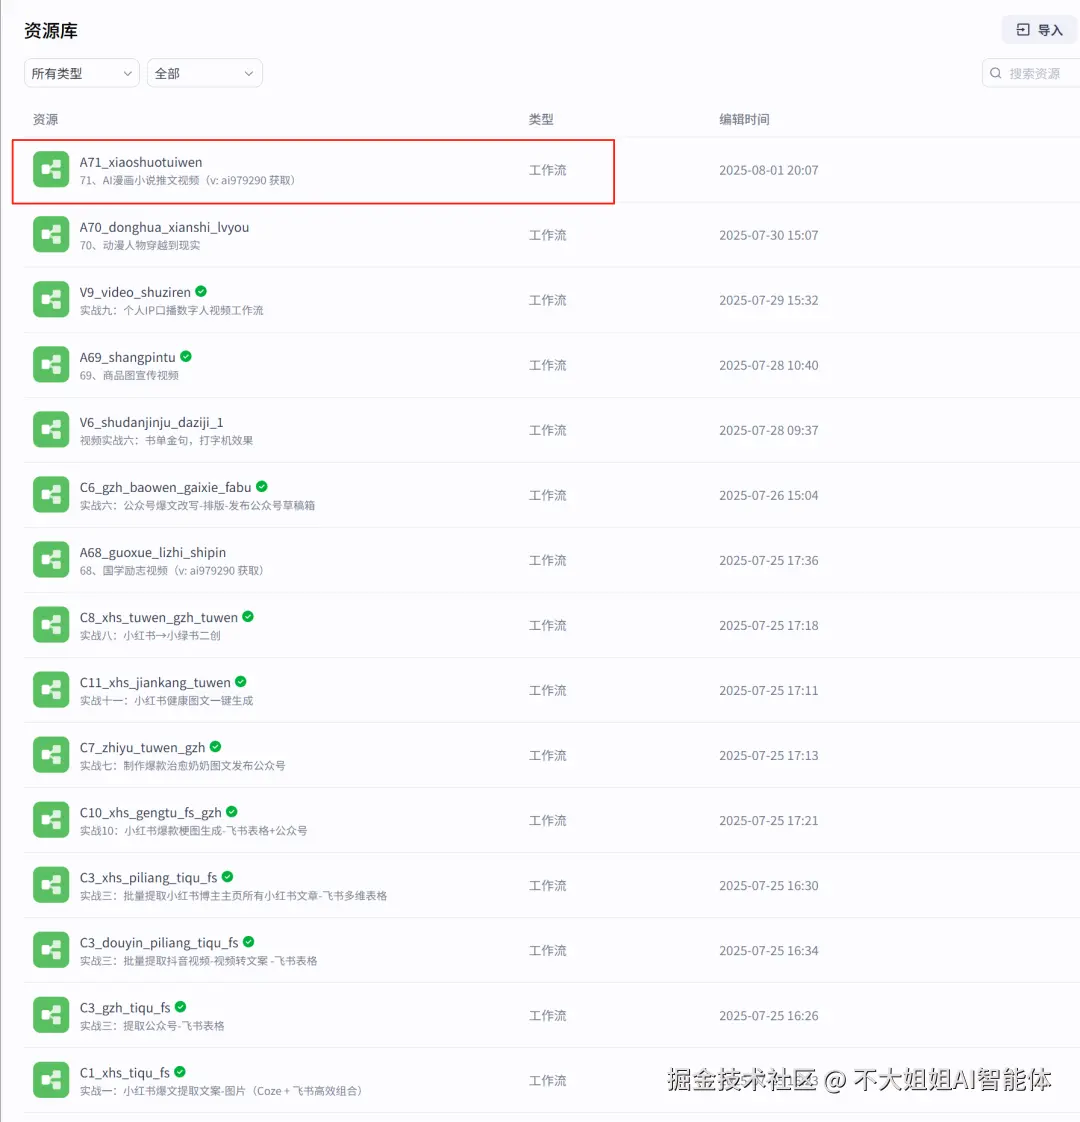Image resolution: width=1080 pixels, height=1122 pixels.
Task: Click the green checkmark on C11_xhs_jiankang_tuwen
Action: point(240,681)
